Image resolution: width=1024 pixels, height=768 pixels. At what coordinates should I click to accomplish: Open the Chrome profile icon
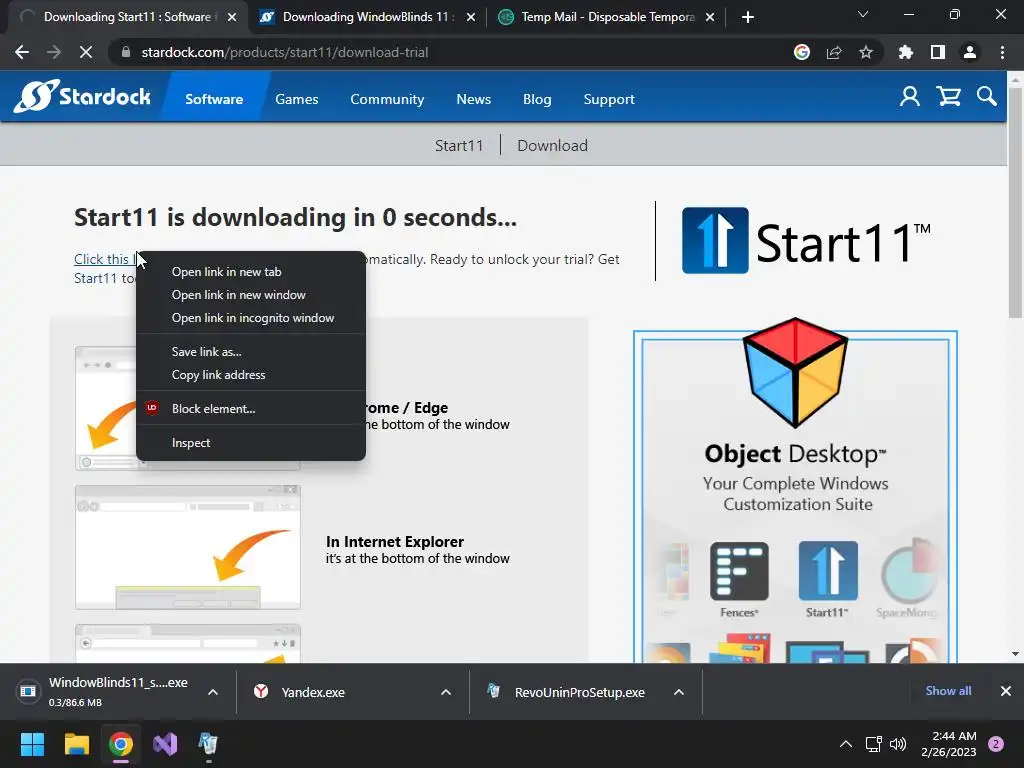(x=970, y=52)
